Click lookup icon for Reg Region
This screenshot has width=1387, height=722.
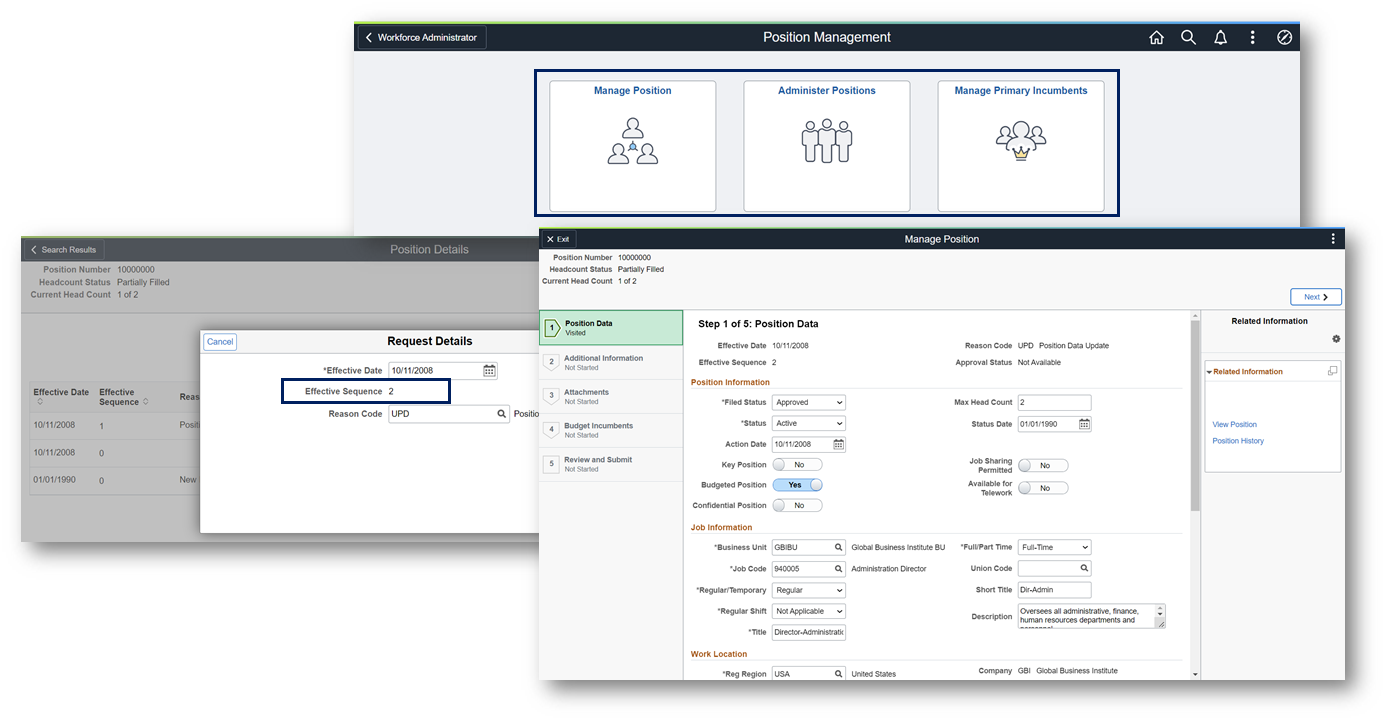(x=839, y=674)
